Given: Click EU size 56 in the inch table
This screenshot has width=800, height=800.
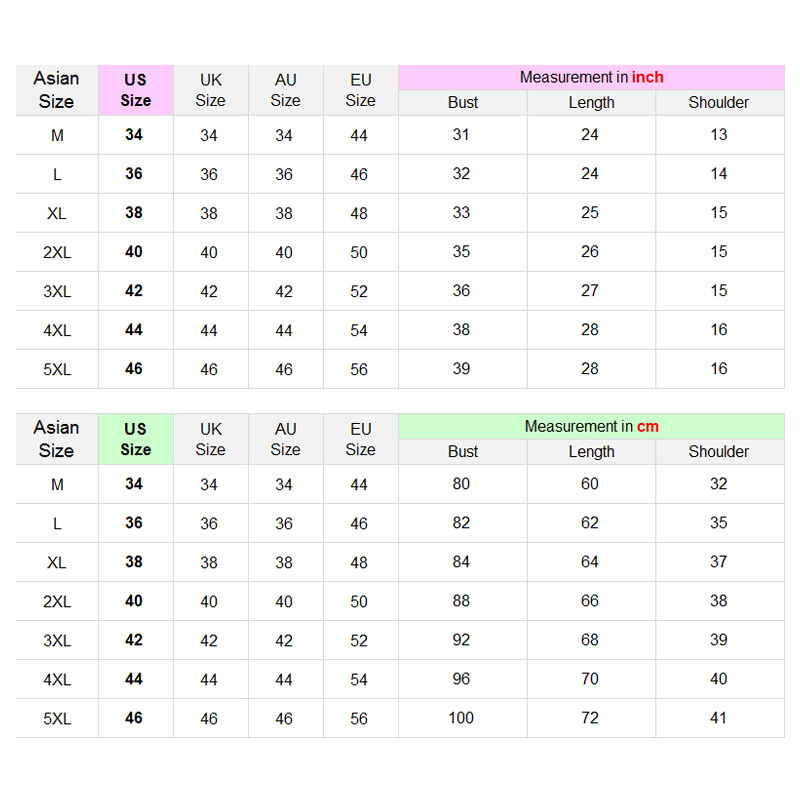Looking at the screenshot, I should coord(359,369).
